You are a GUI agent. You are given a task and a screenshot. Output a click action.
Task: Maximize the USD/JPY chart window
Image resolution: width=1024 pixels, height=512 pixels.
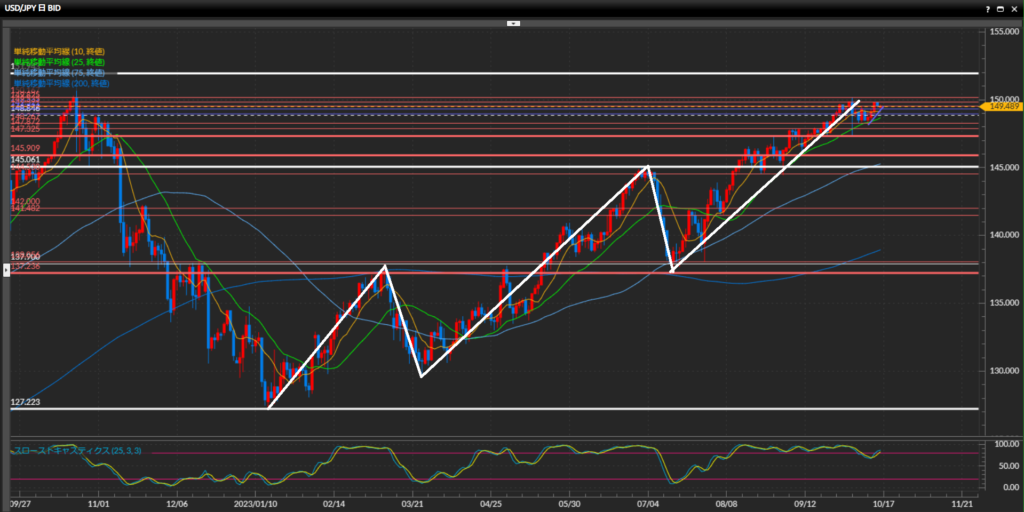coord(999,7)
